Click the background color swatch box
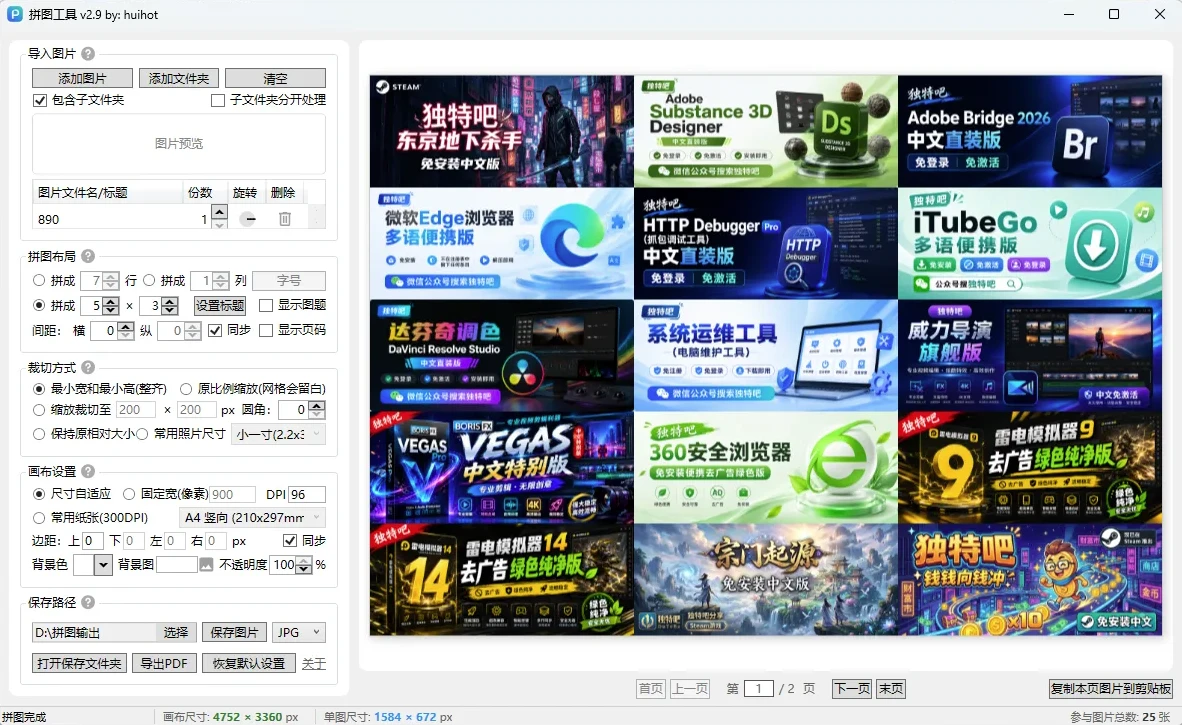Image resolution: width=1182 pixels, height=725 pixels. [84, 564]
